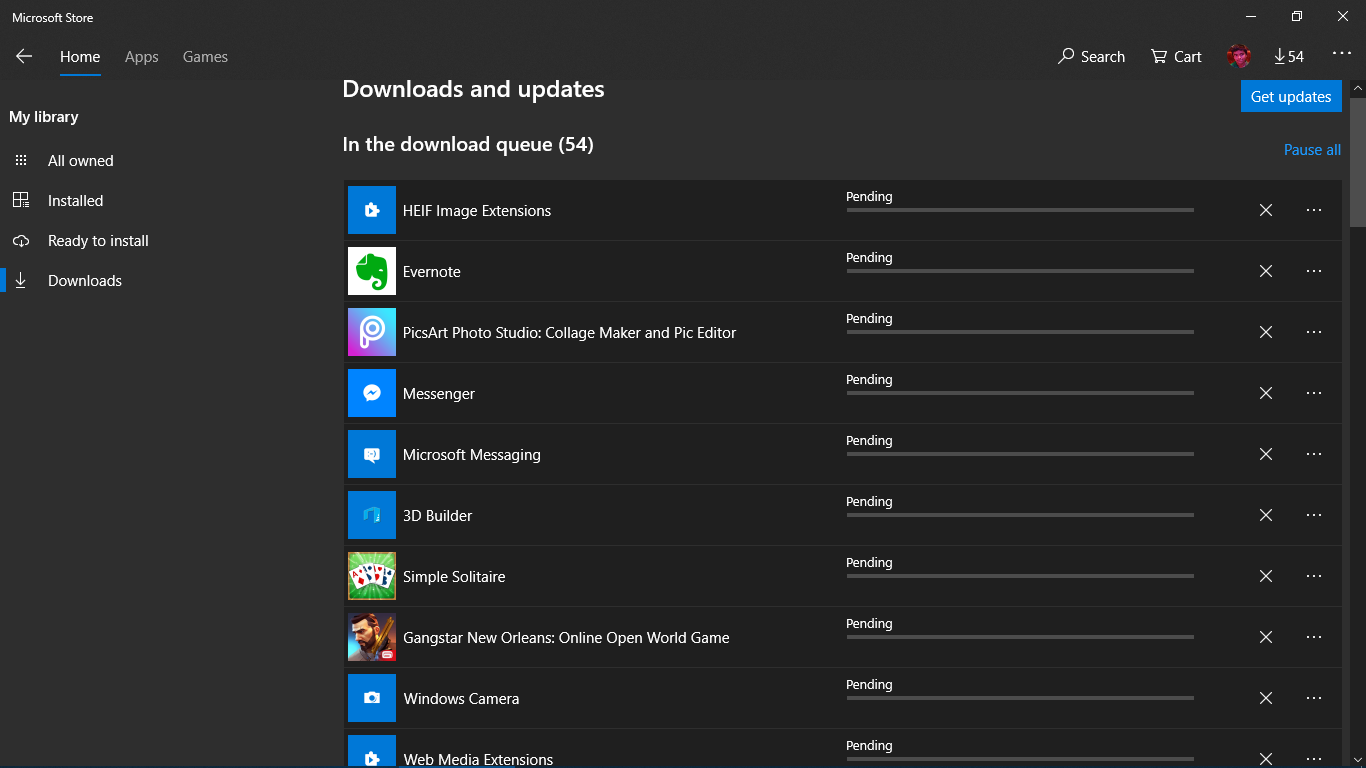Cancel the Simple Solitaire download
This screenshot has width=1366, height=768.
click(1266, 576)
